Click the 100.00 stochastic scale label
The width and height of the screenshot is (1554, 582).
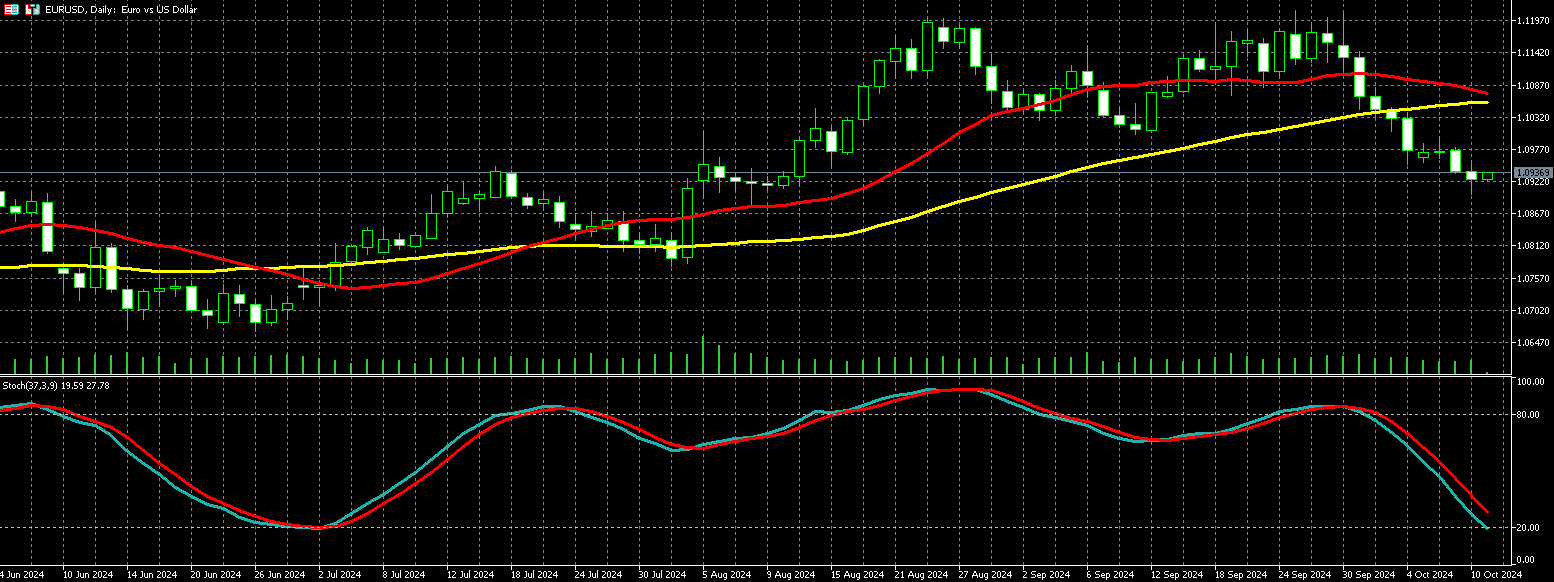pos(1530,382)
